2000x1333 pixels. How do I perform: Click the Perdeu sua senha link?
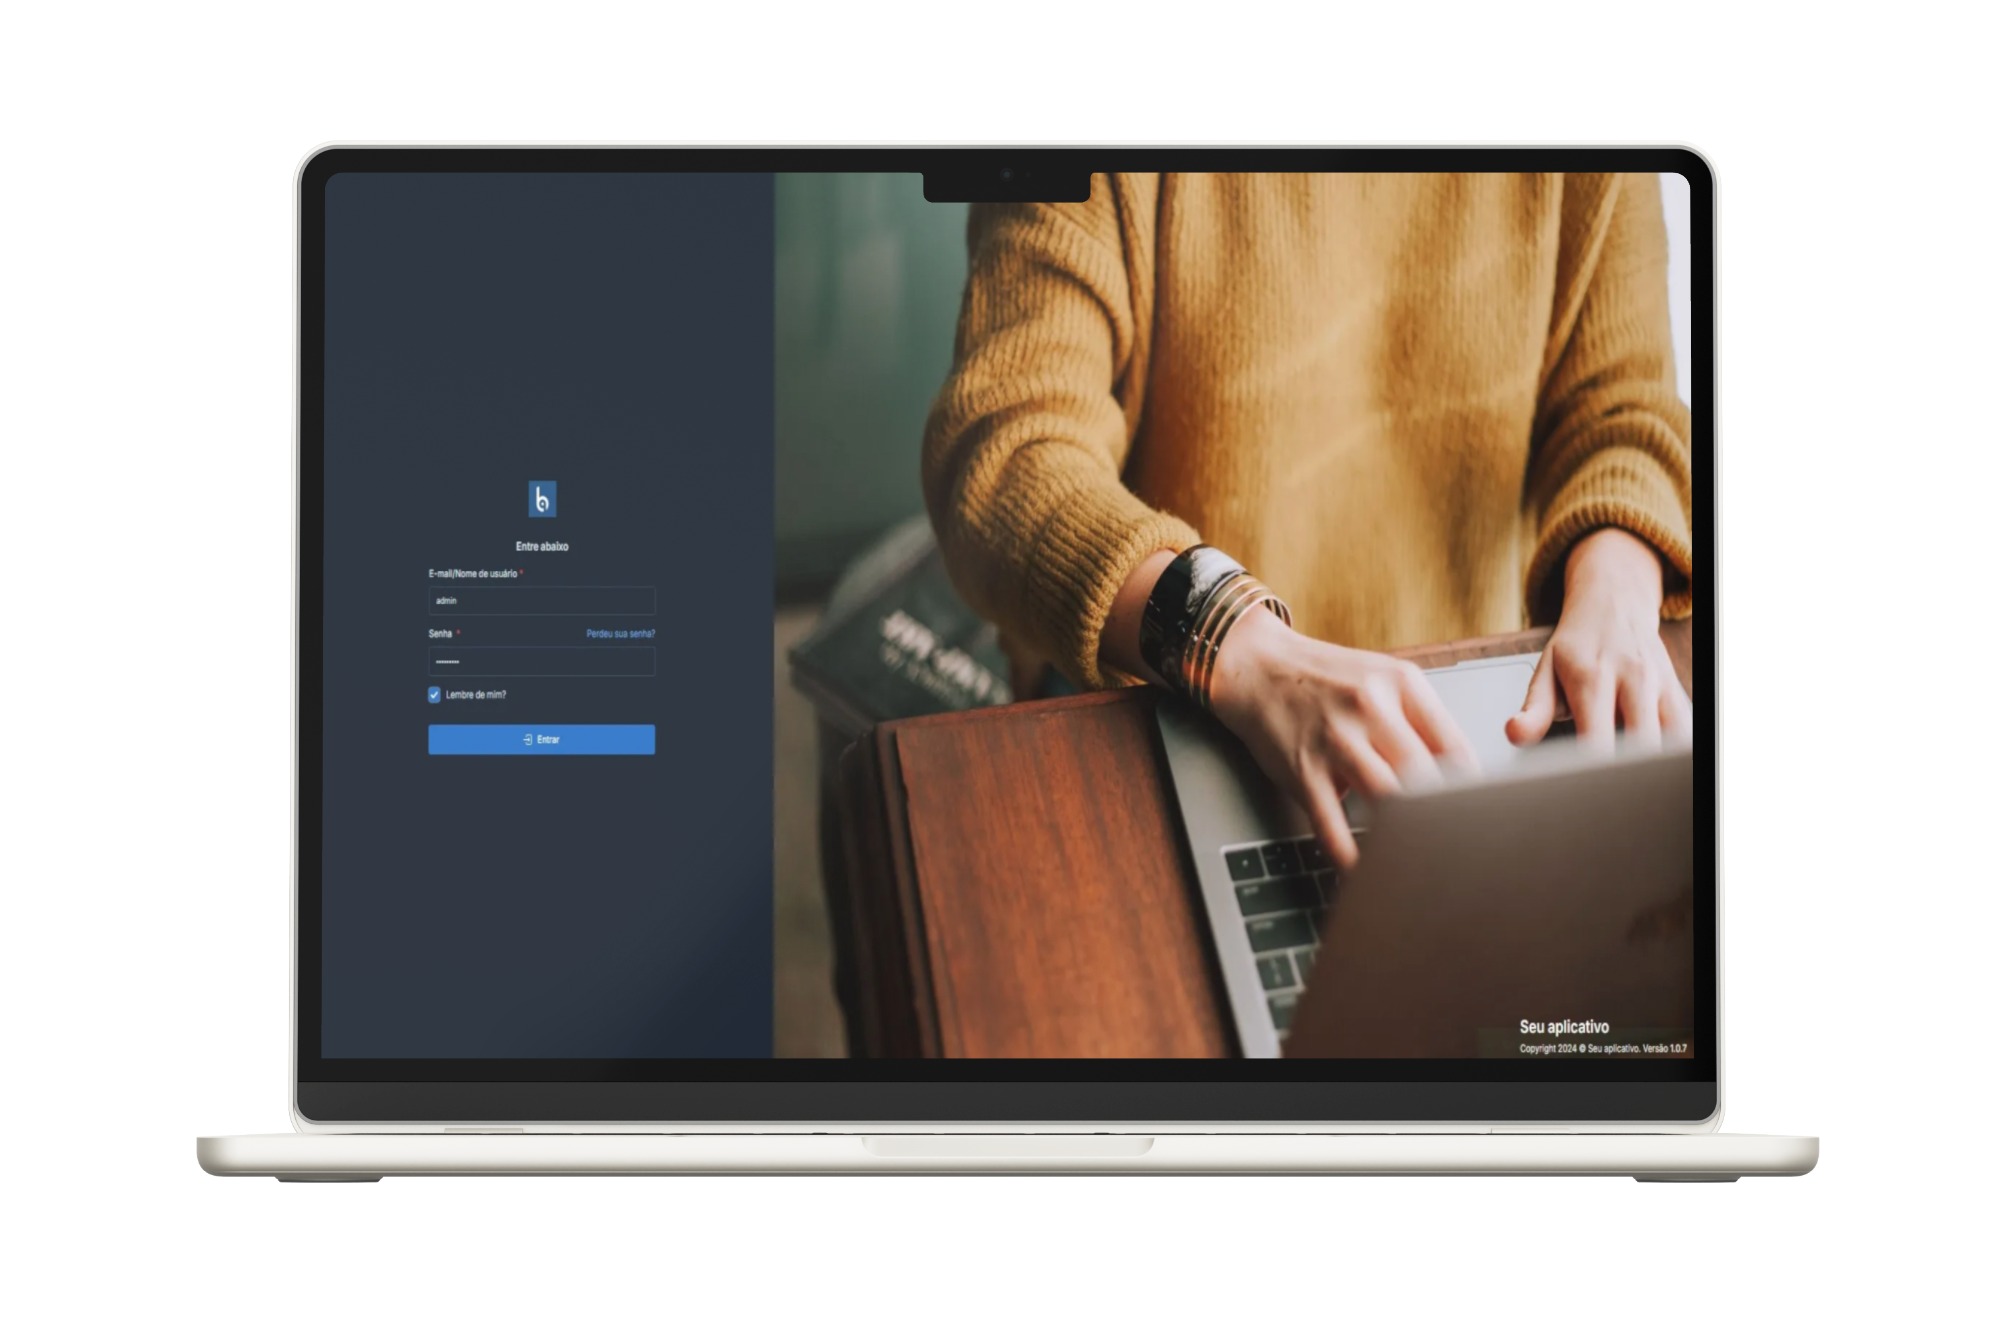pyautogui.click(x=622, y=634)
